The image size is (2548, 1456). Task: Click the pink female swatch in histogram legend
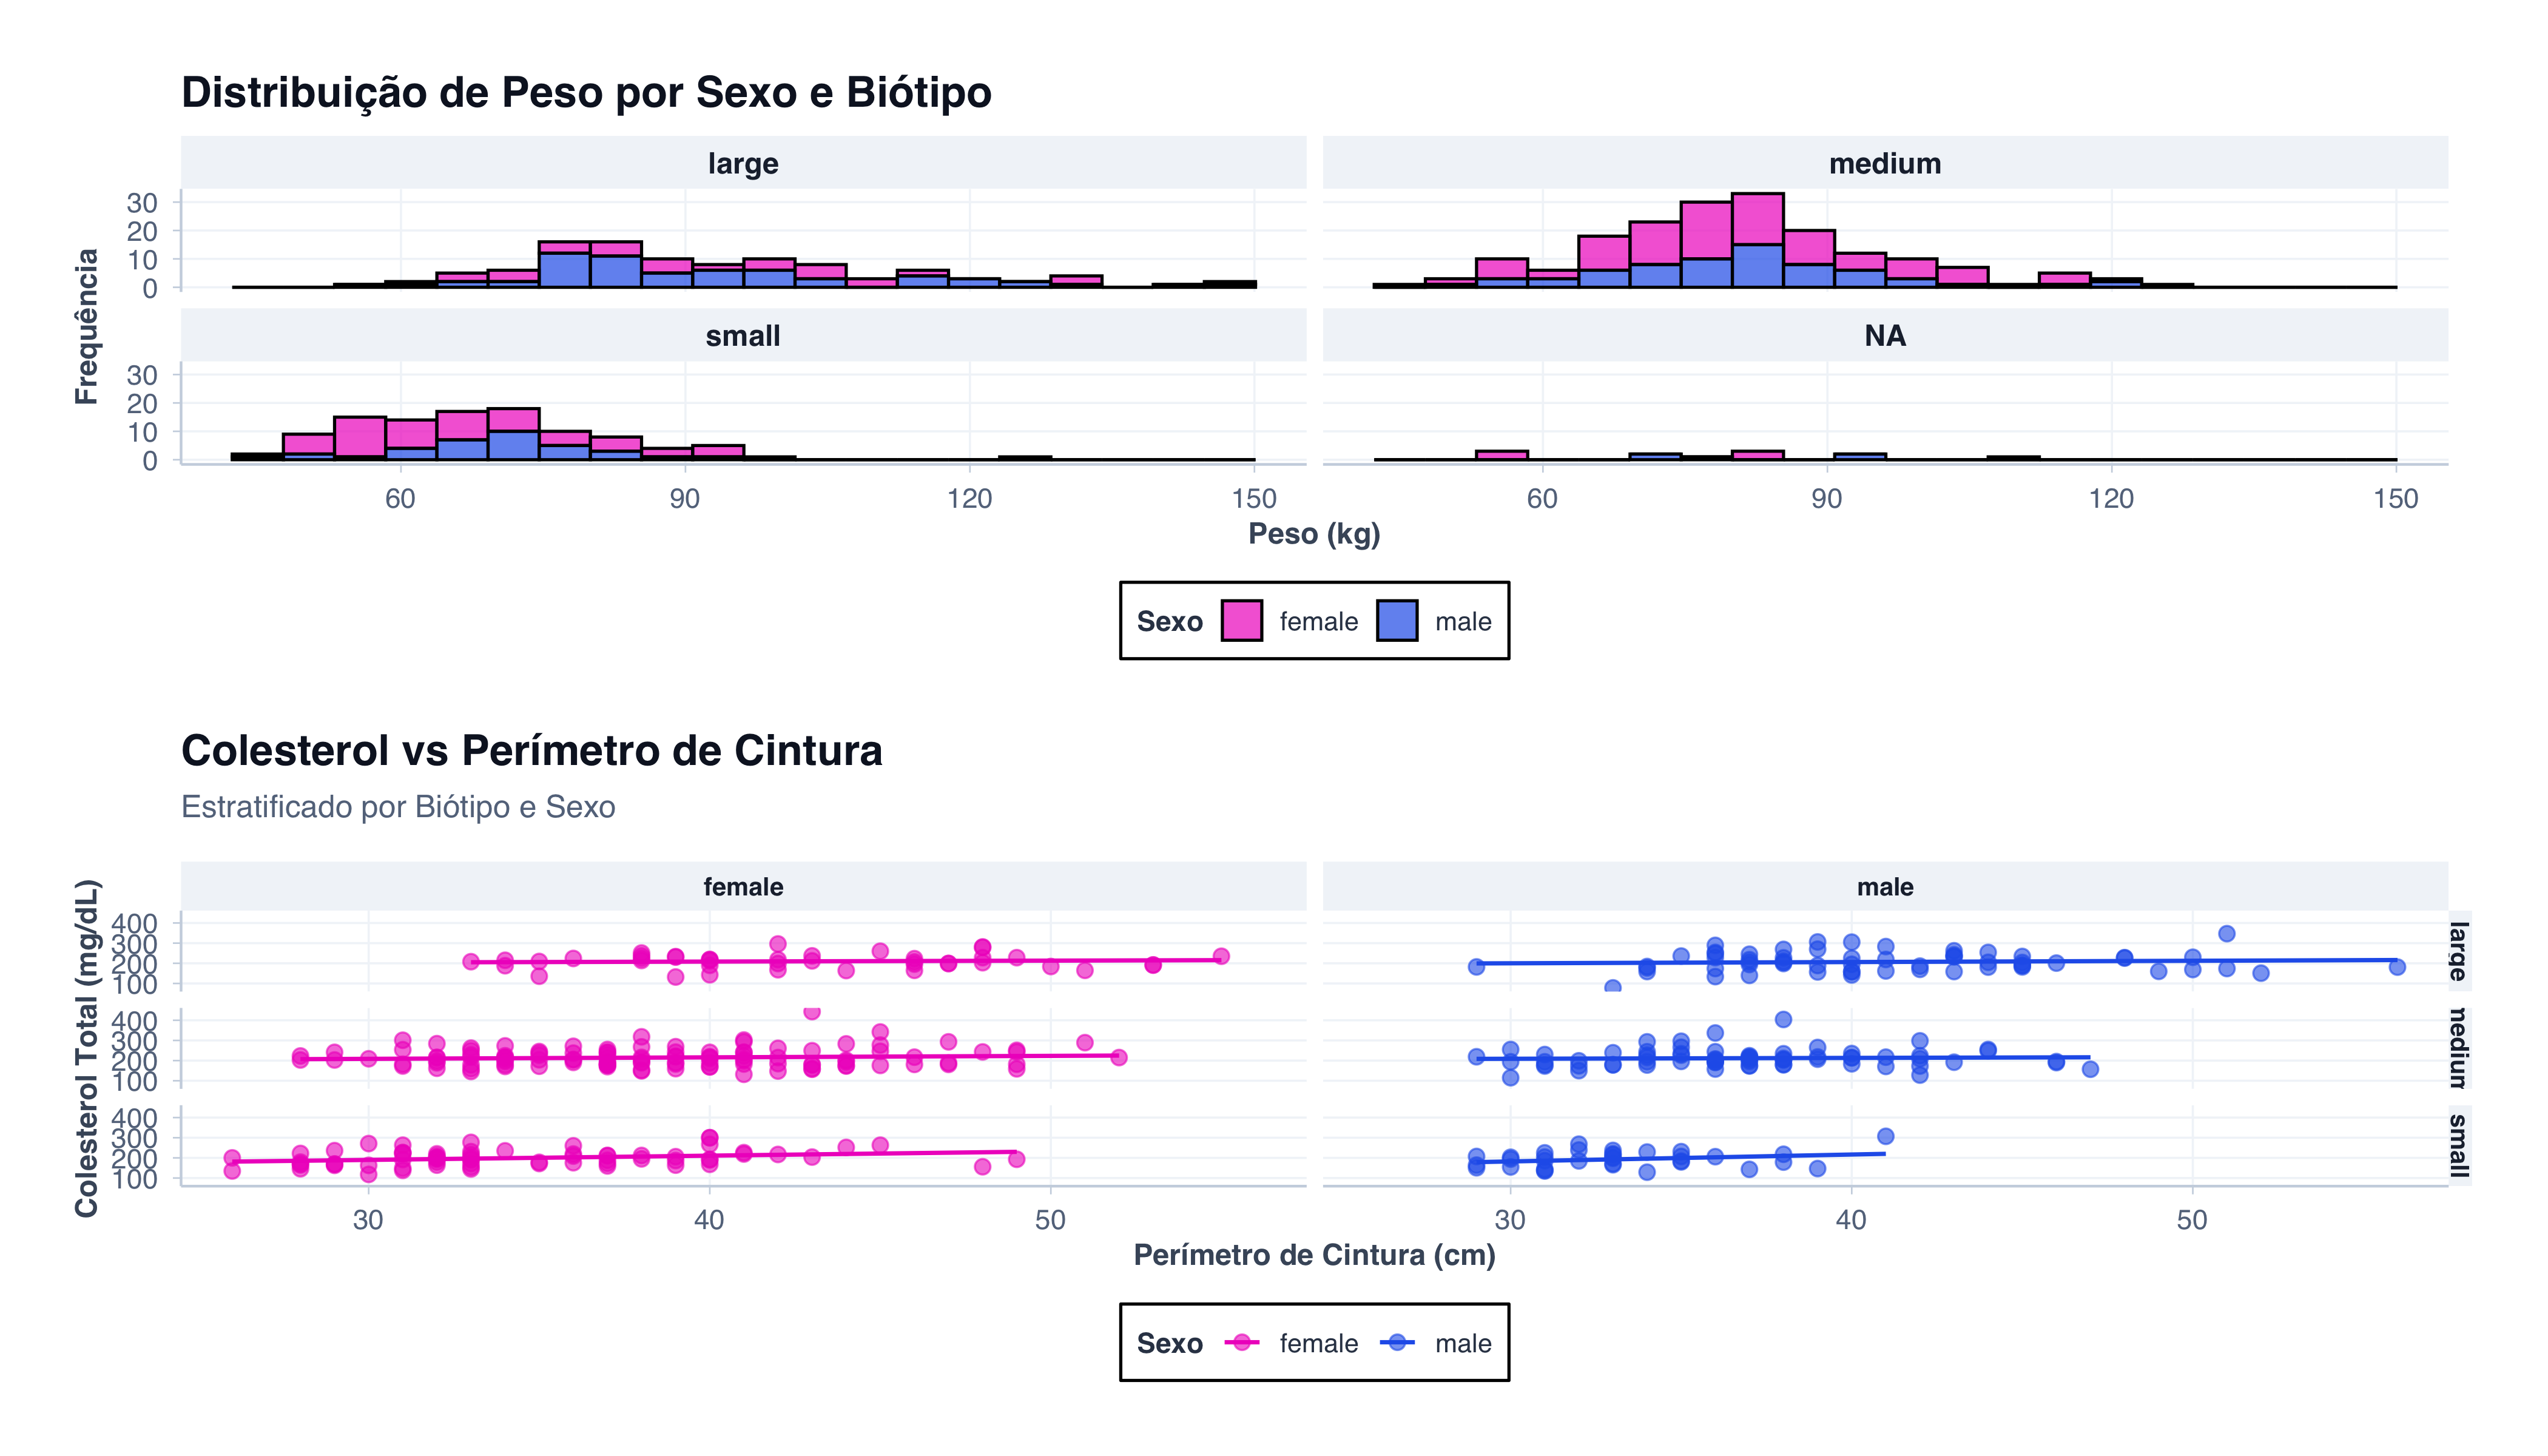[x=1241, y=621]
